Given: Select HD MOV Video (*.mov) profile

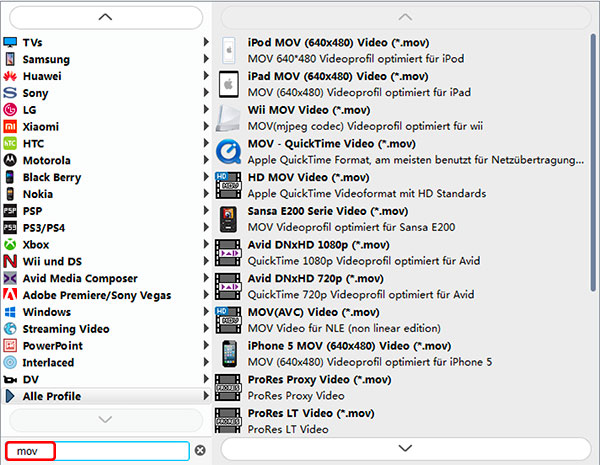Looking at the screenshot, I should (x=402, y=185).
